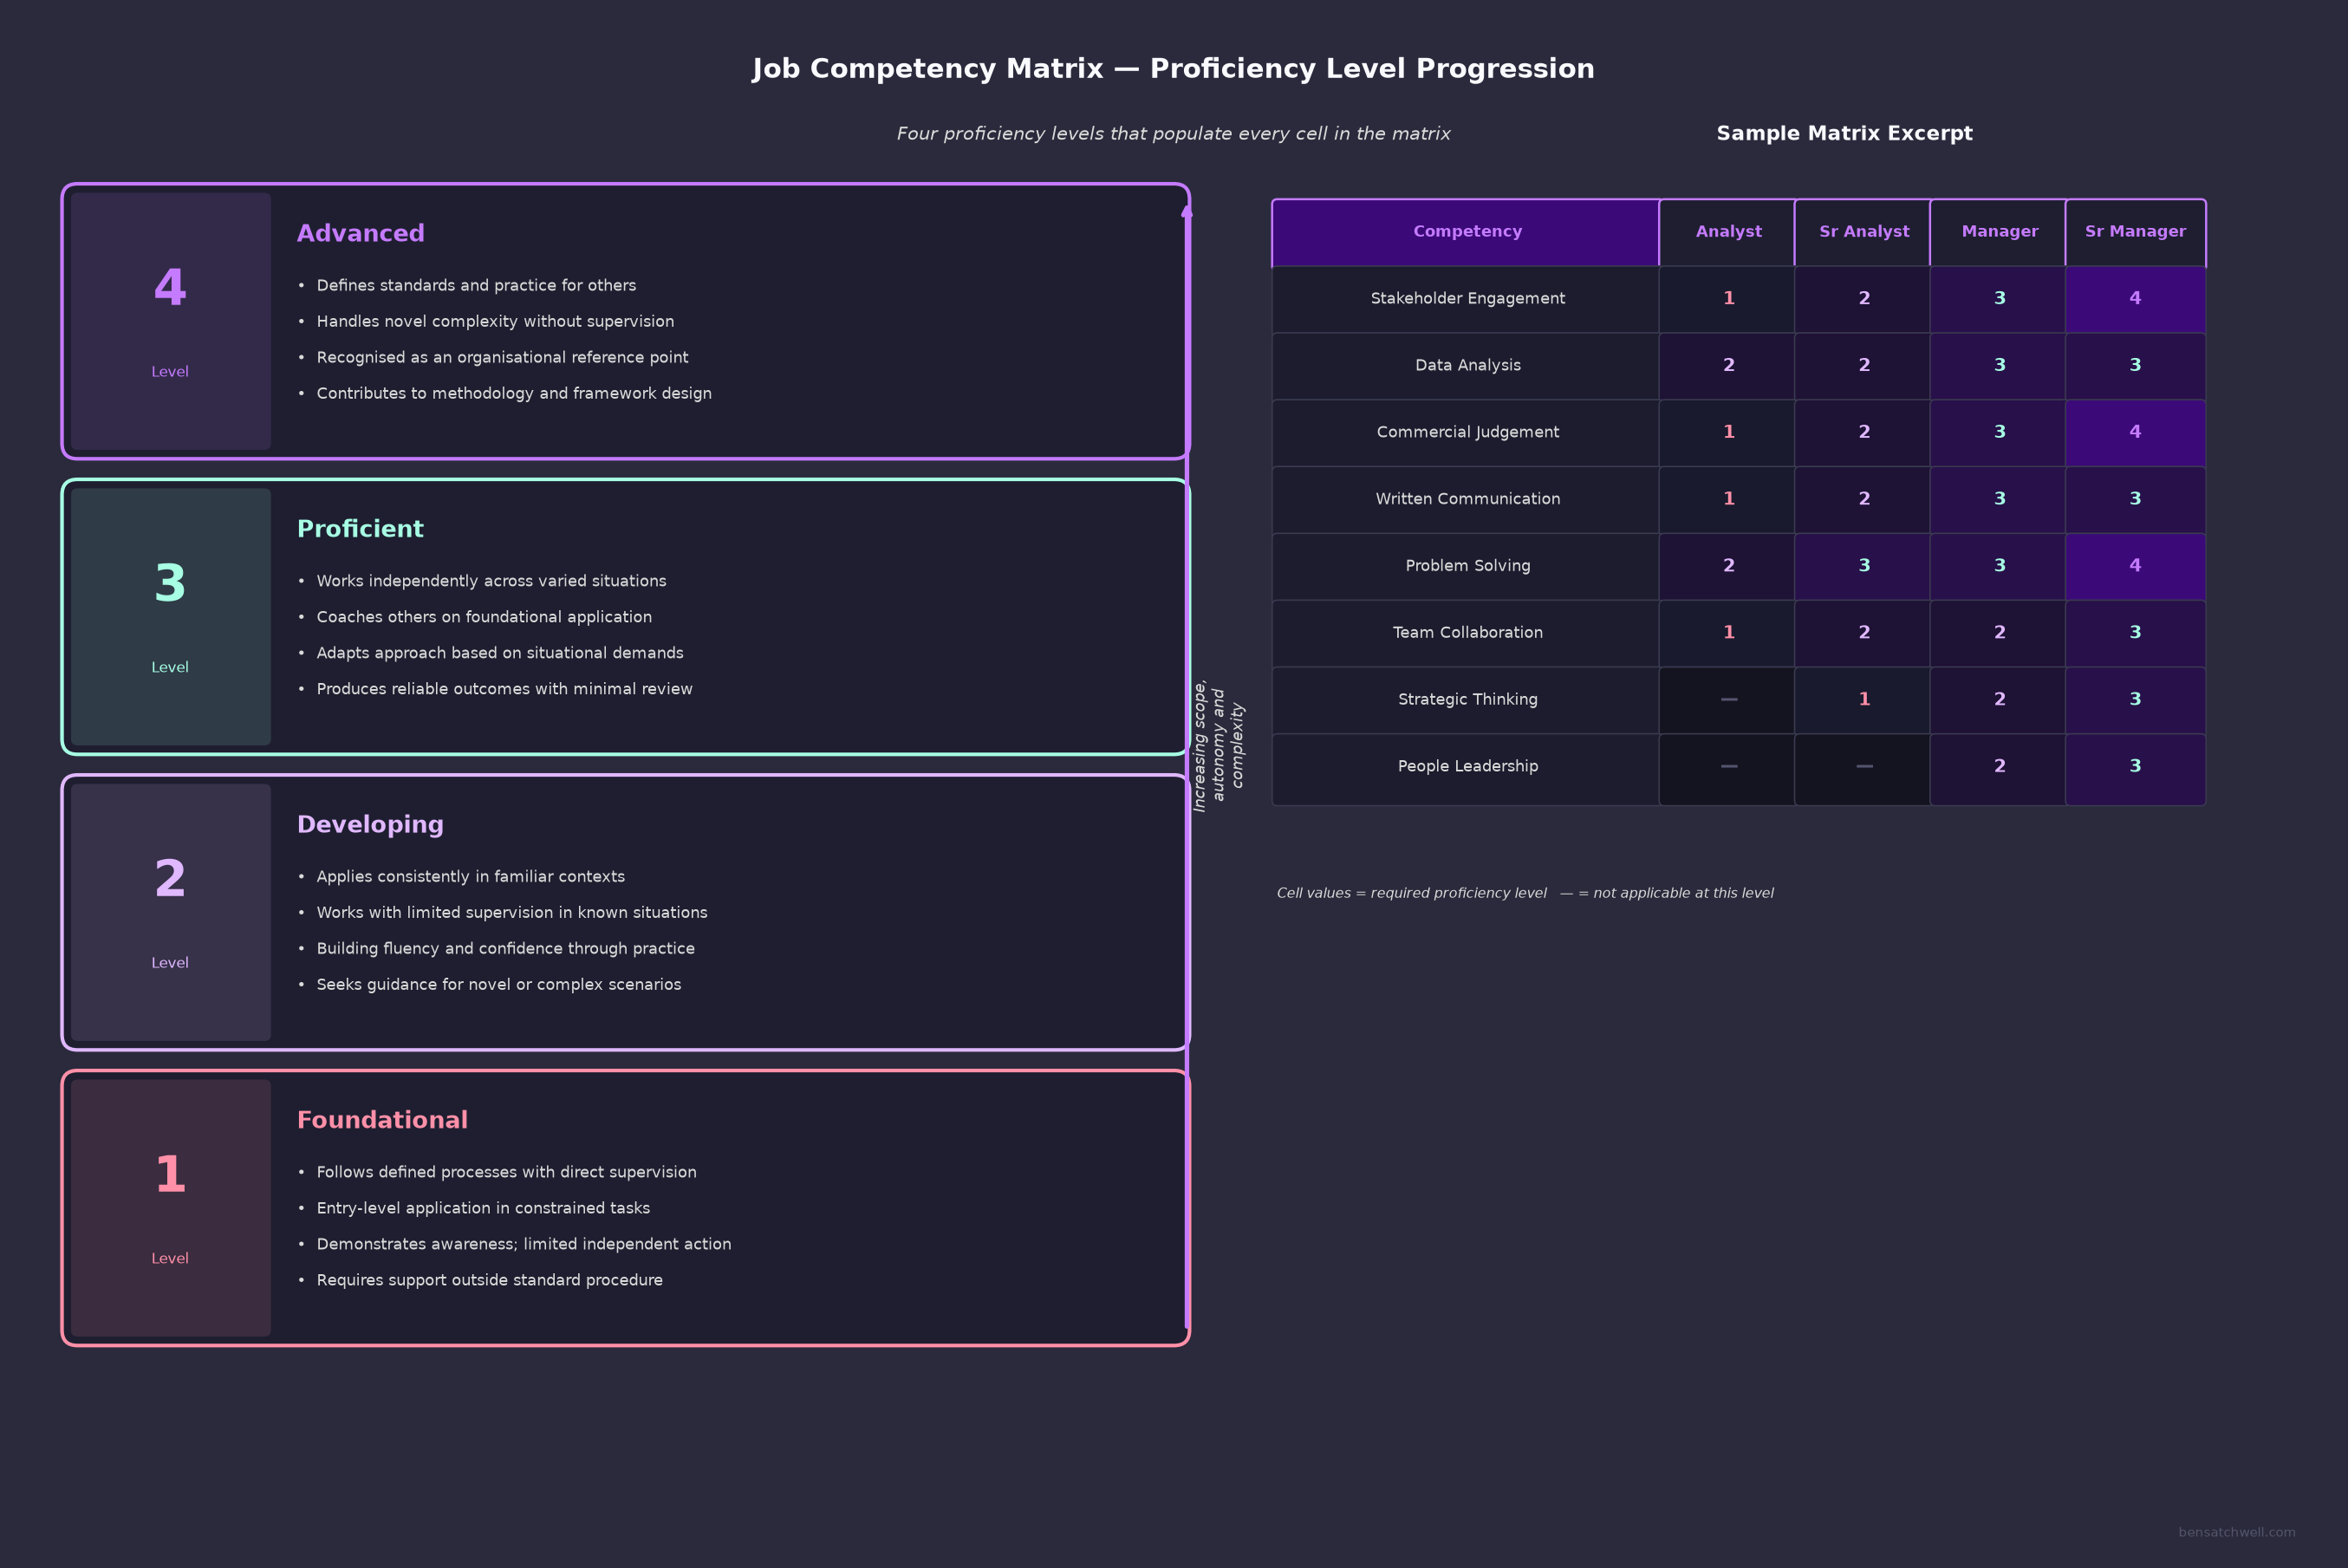Click 'Handles novel complexity without supervision'
The height and width of the screenshot is (1568, 2348).
[x=495, y=322]
